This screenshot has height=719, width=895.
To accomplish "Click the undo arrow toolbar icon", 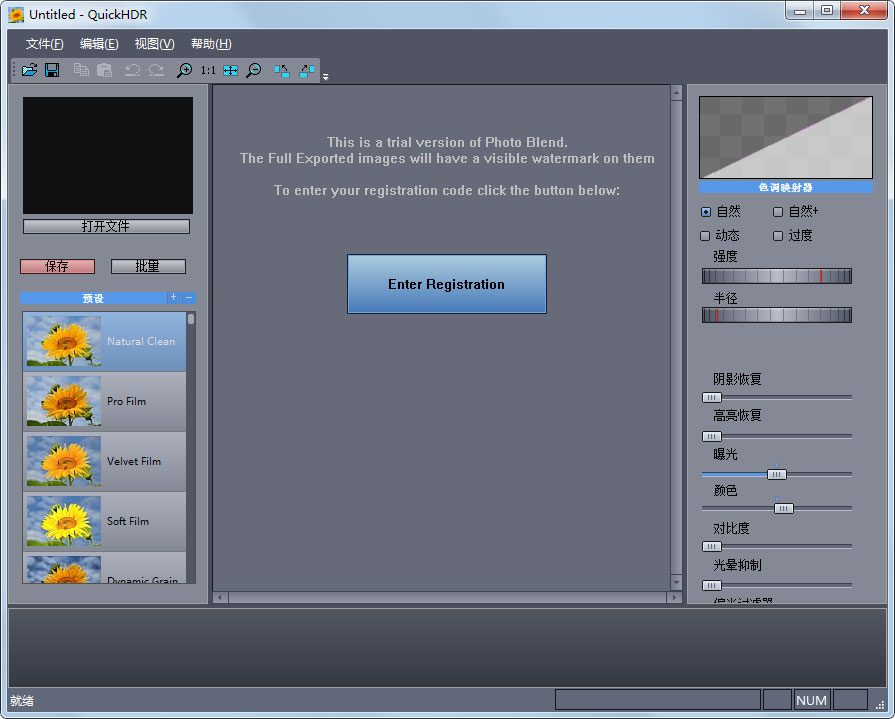I will 132,70.
